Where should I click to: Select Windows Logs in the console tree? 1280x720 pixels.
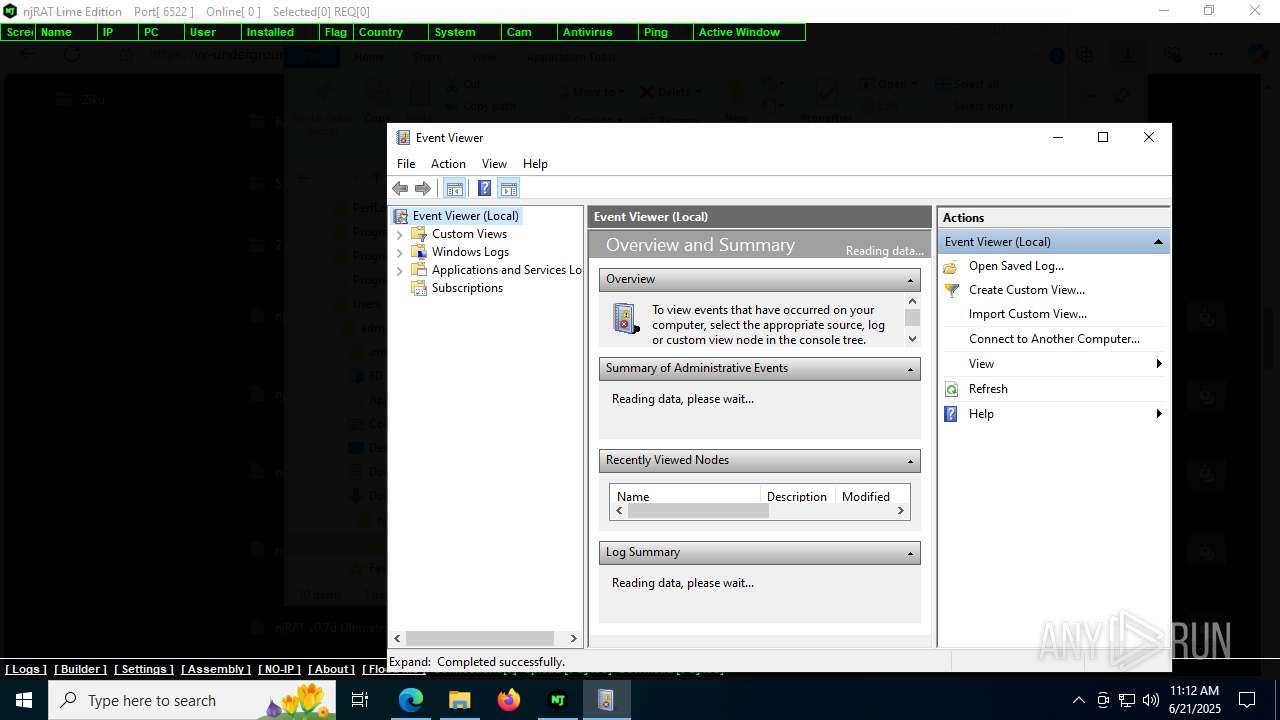click(470, 252)
